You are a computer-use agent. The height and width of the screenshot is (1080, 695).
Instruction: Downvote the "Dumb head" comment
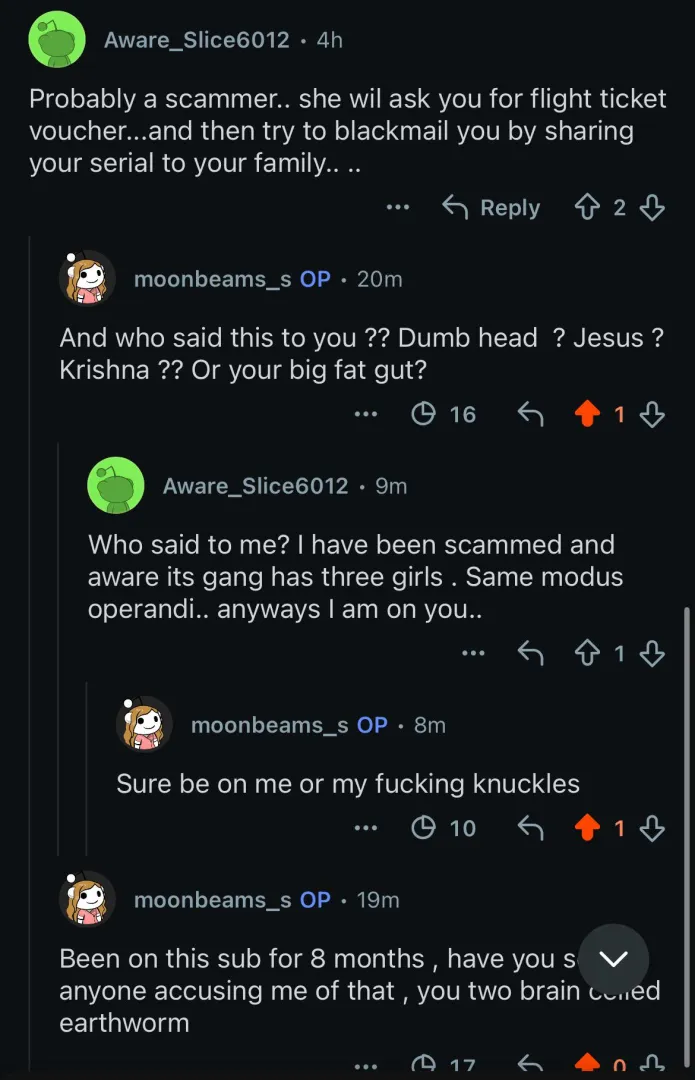point(652,414)
